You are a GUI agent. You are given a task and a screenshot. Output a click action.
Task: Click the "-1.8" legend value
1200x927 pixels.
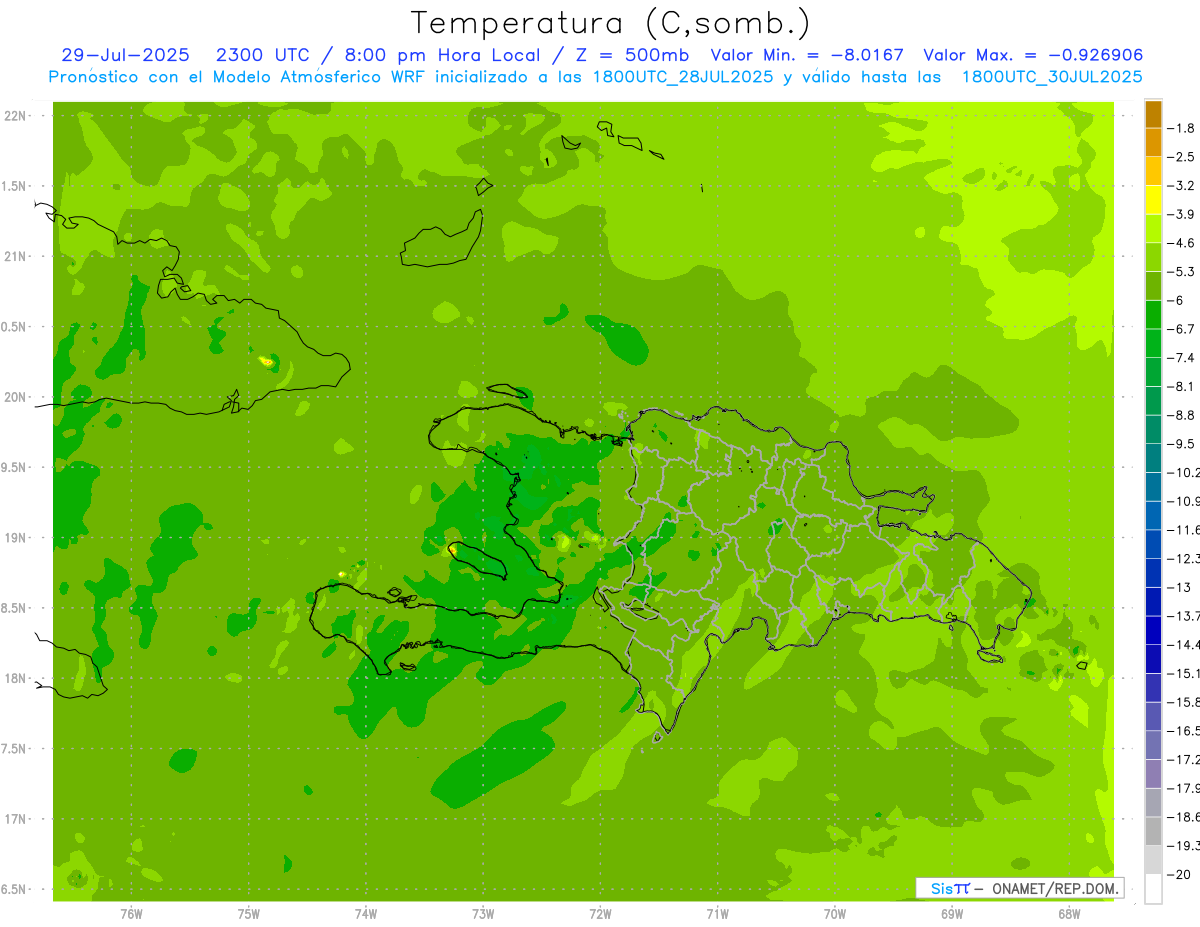click(1181, 128)
